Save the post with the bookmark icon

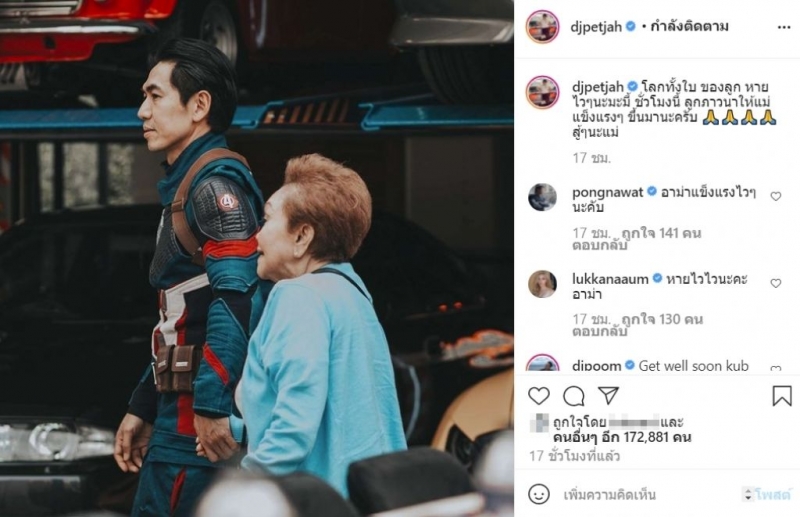[x=782, y=396]
